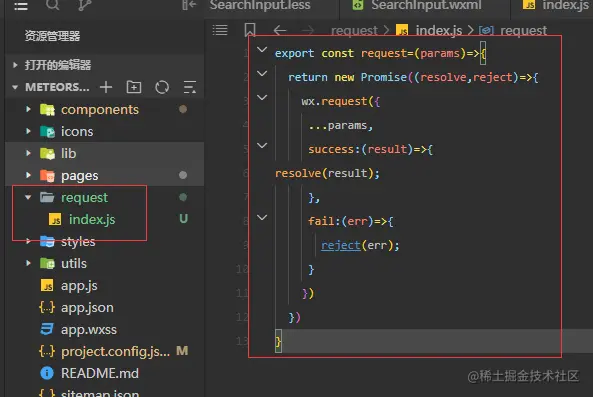Expand the pages folder arrow

28,175
